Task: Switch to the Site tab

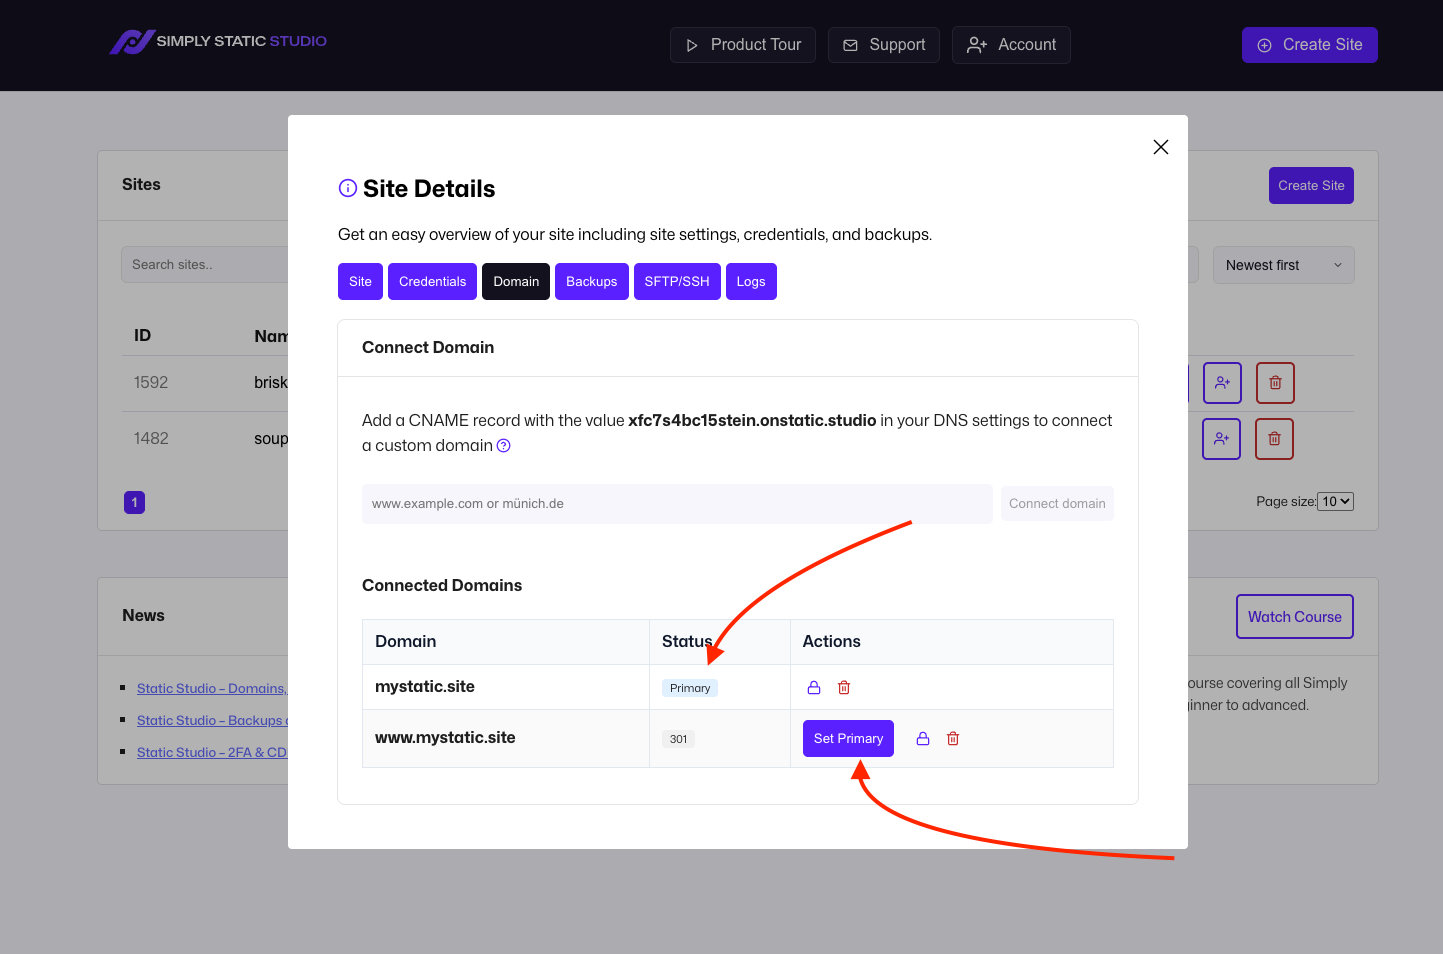Action: coord(360,281)
